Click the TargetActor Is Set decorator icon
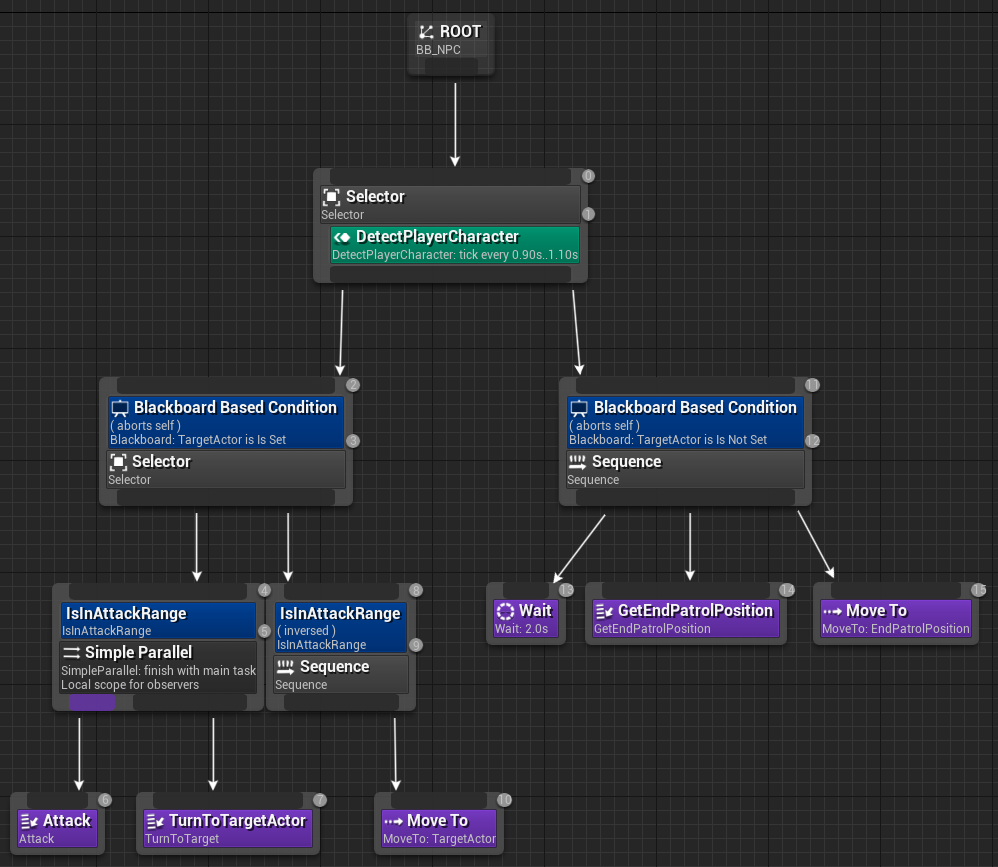The image size is (998, 867). tap(120, 408)
